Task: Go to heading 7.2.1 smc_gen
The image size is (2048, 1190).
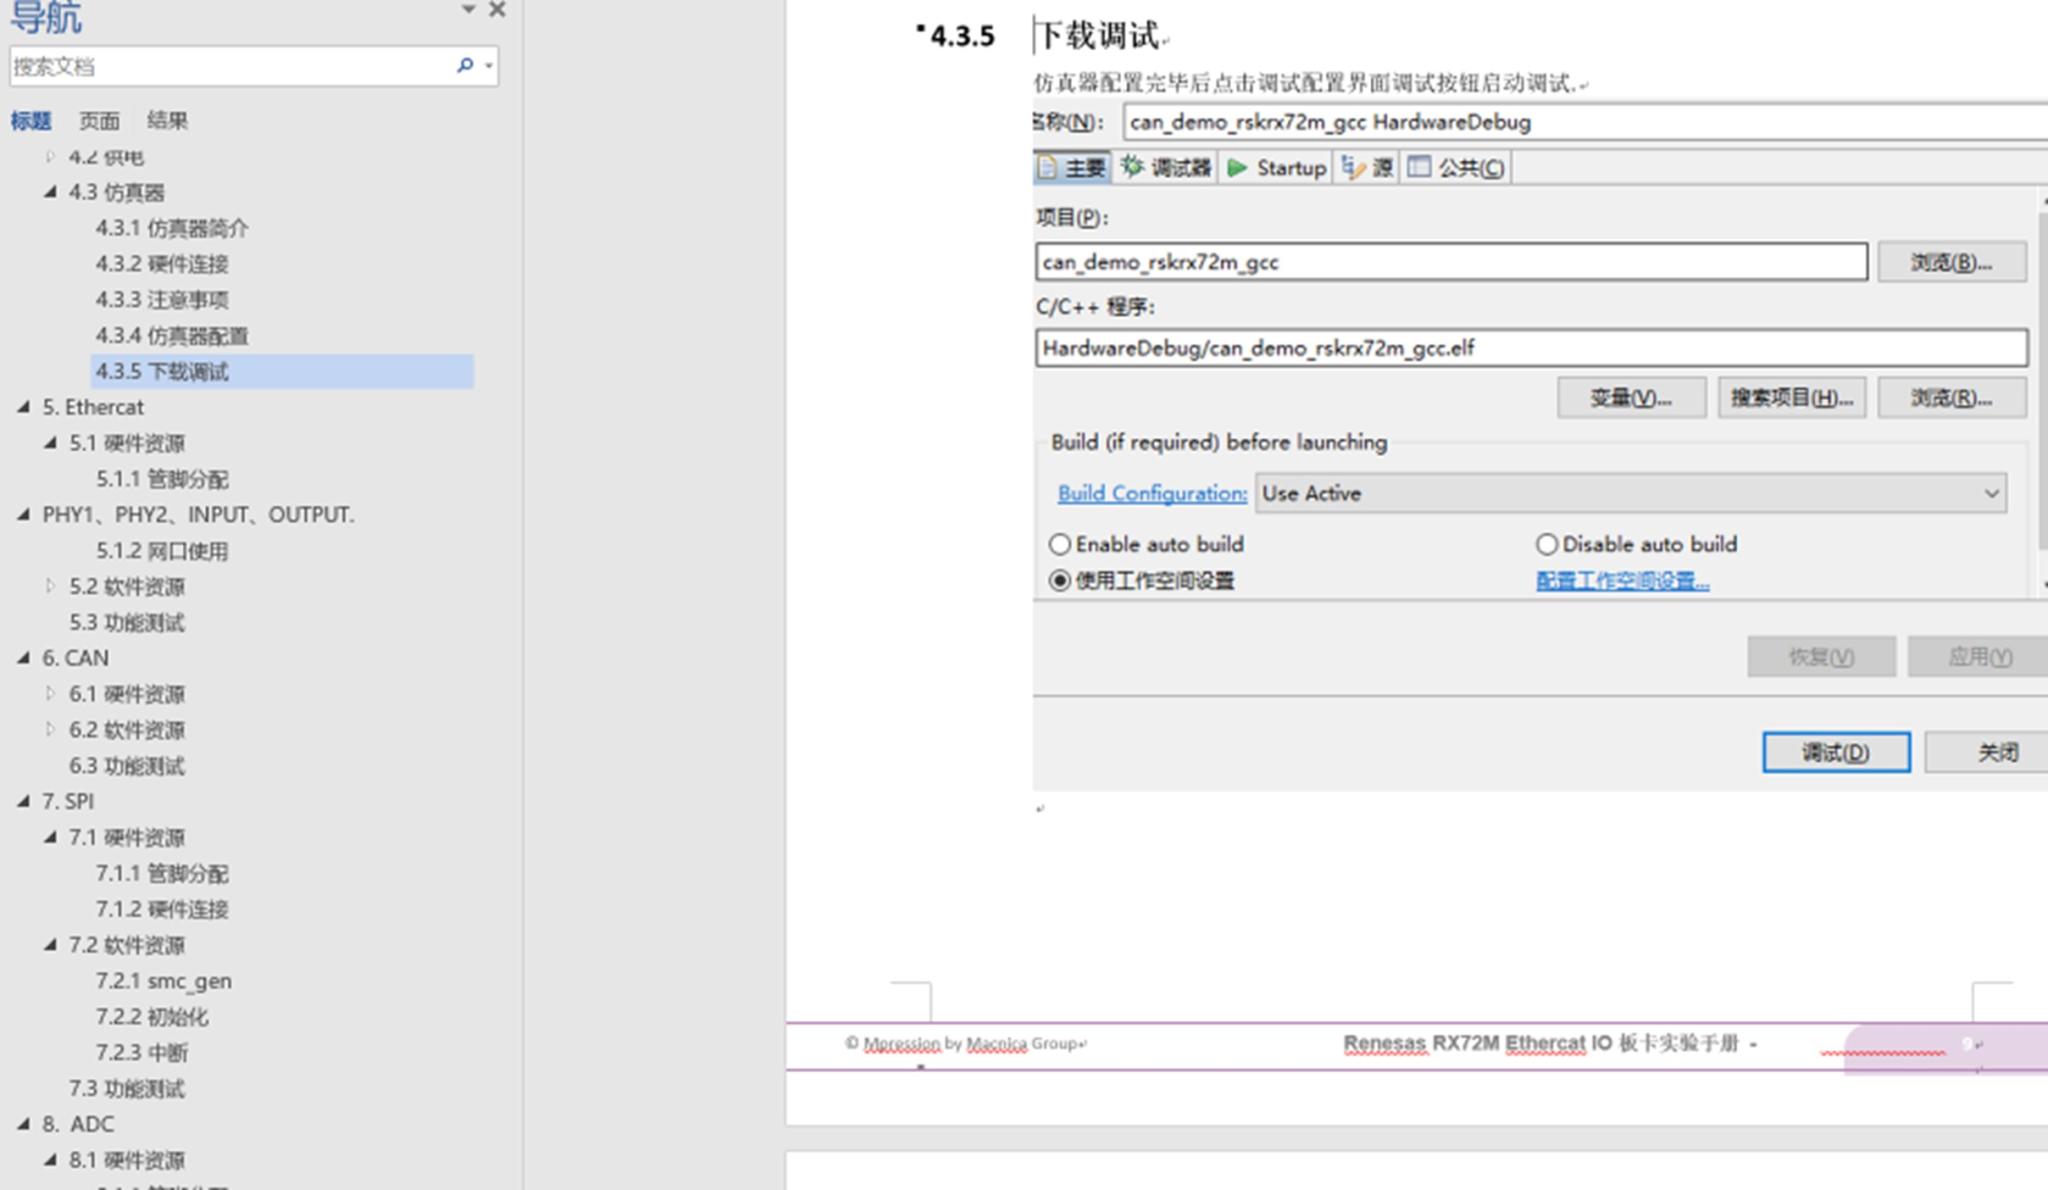Action: (x=163, y=981)
